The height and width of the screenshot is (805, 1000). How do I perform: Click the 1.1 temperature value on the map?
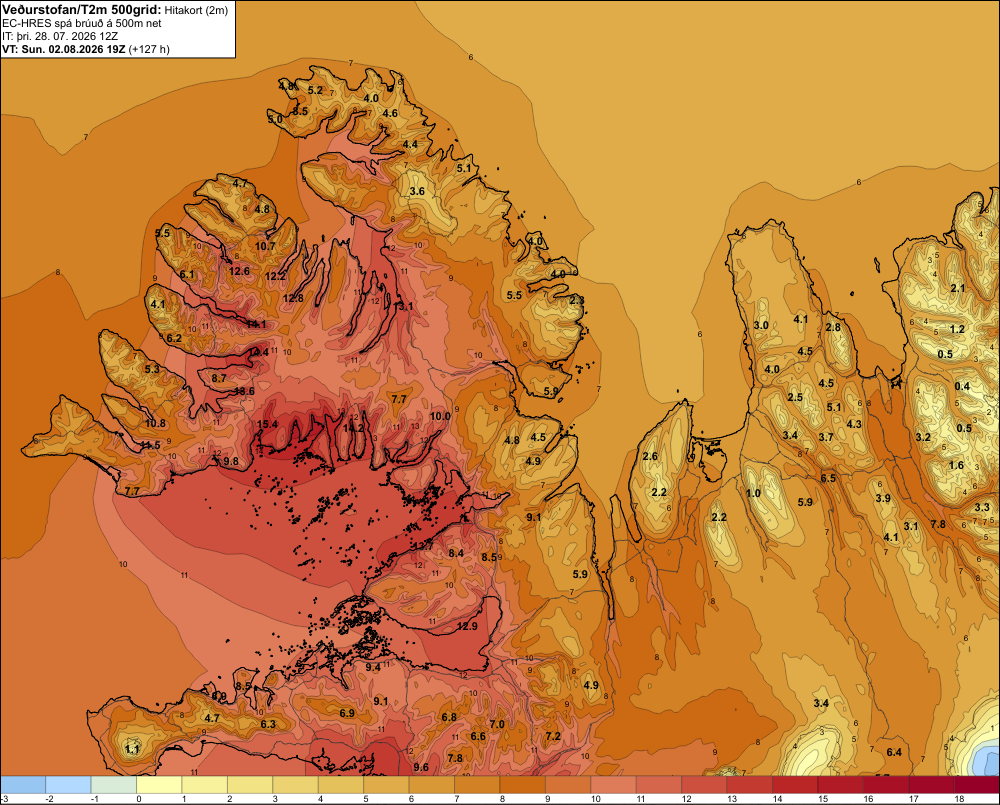(x=132, y=749)
